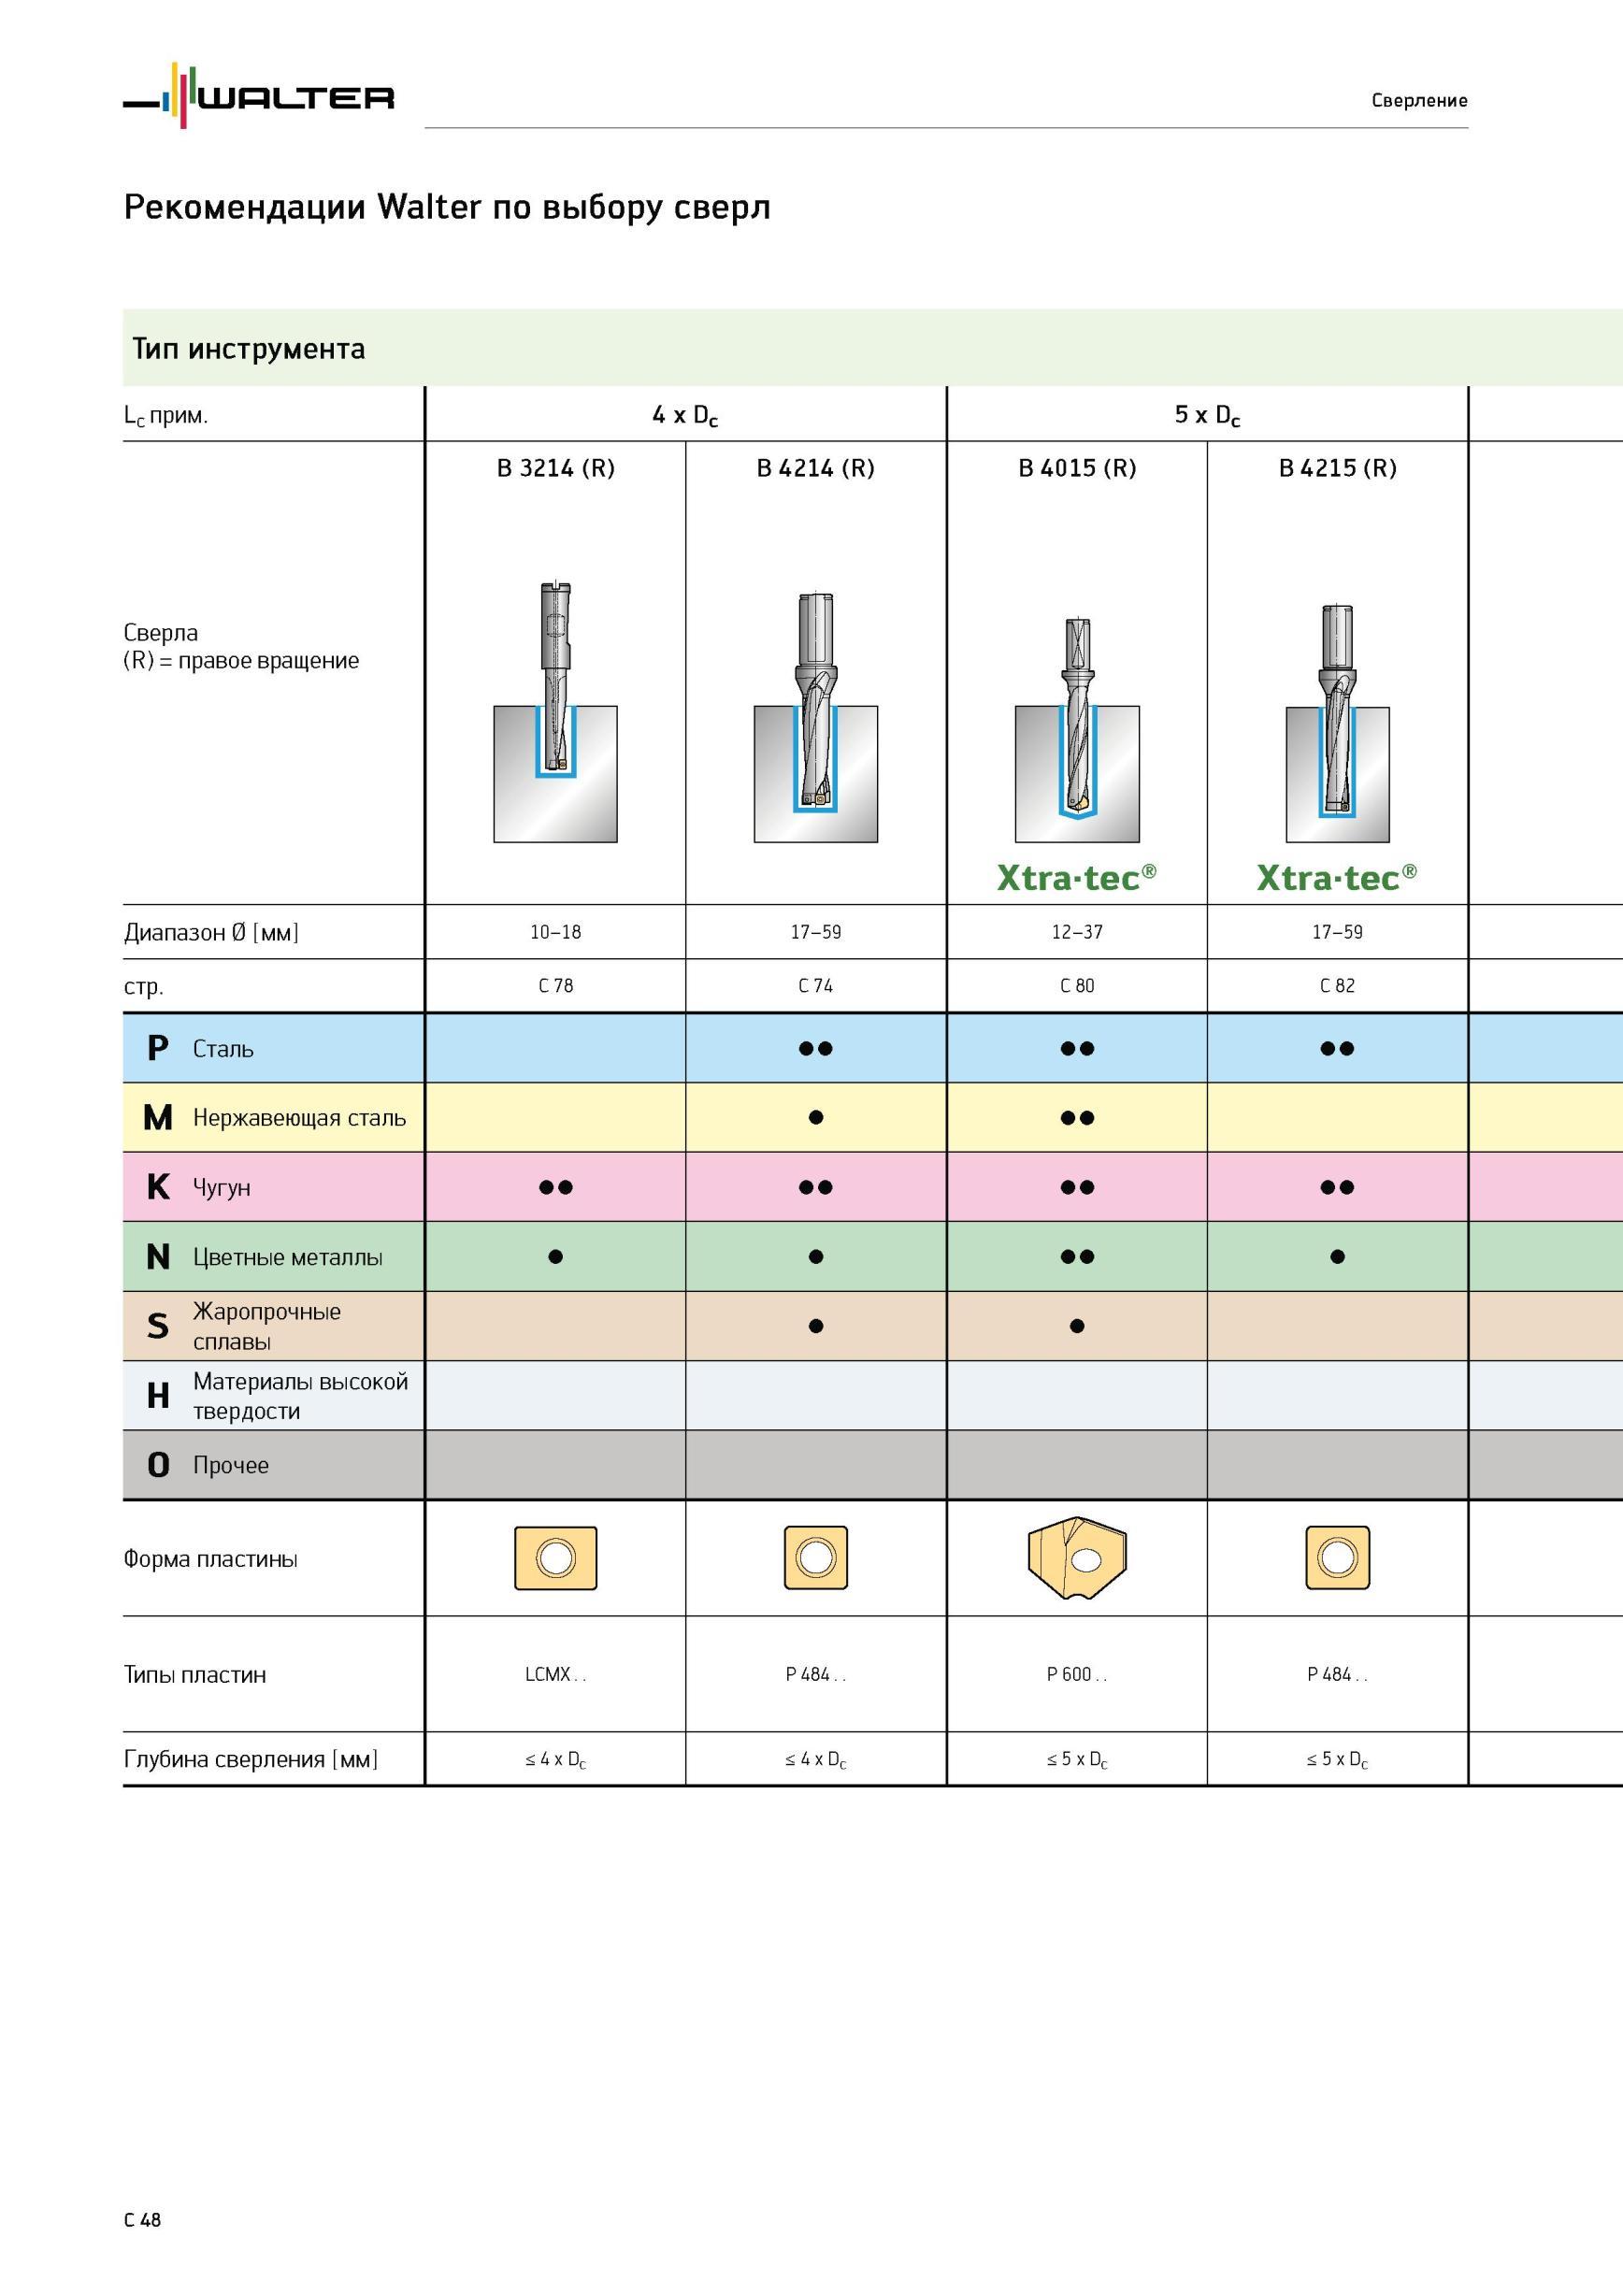Viewport: 1623px width, 2296px height.
Task: Click the 'Глубина сверления [мм]' row label
Action: pos(251,1759)
